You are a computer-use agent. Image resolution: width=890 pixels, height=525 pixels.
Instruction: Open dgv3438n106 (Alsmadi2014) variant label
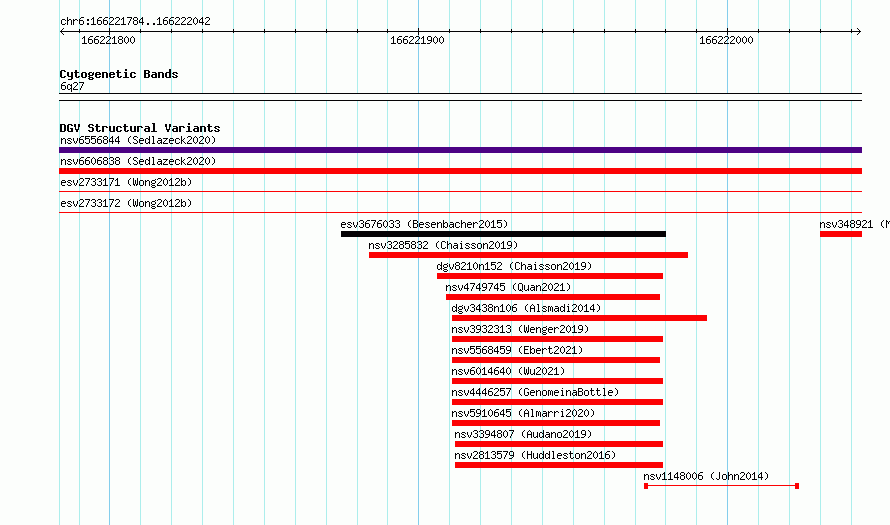[526, 308]
